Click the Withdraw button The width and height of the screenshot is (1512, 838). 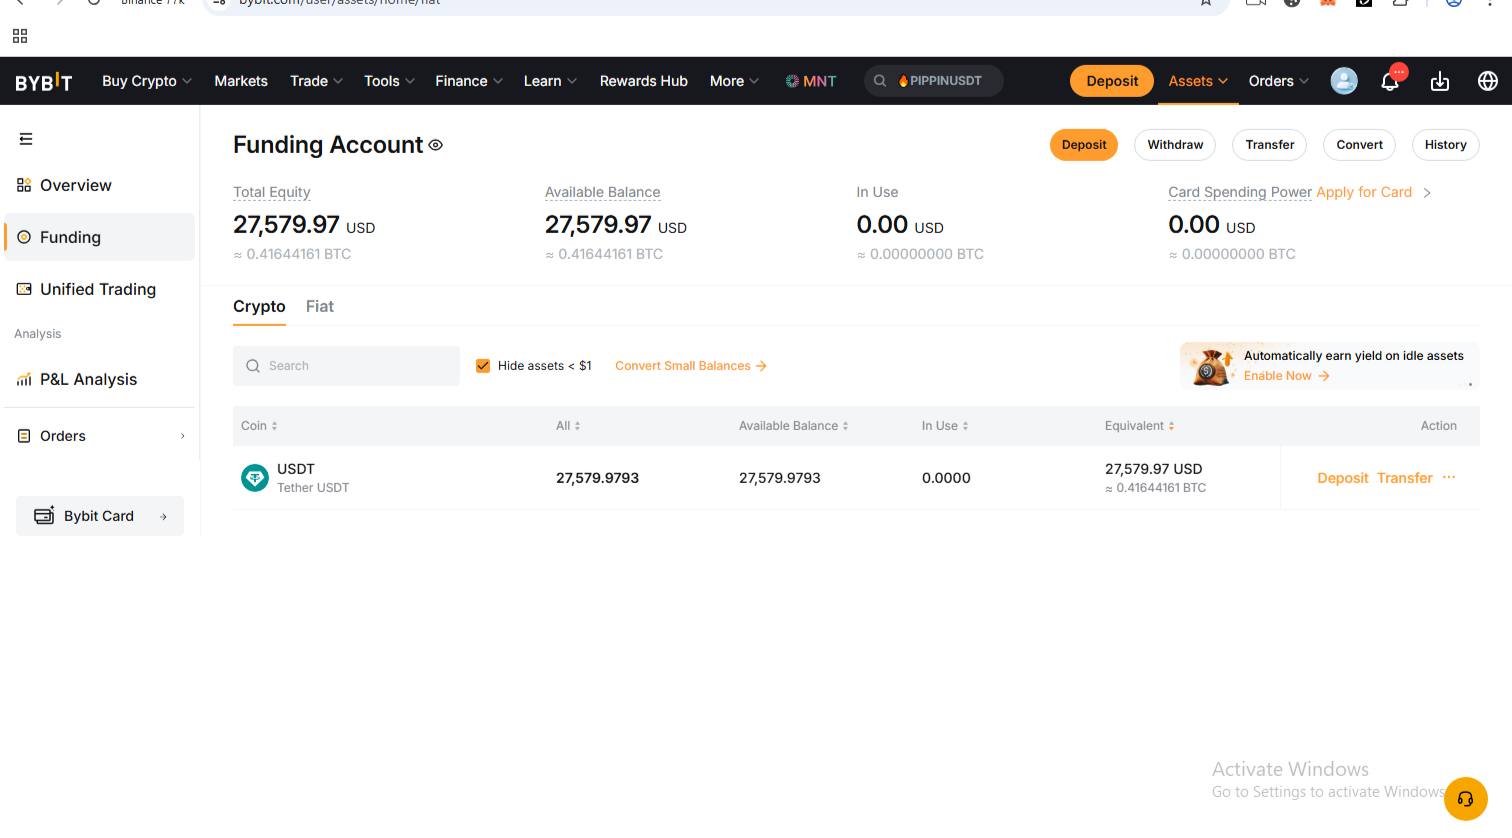point(1175,145)
